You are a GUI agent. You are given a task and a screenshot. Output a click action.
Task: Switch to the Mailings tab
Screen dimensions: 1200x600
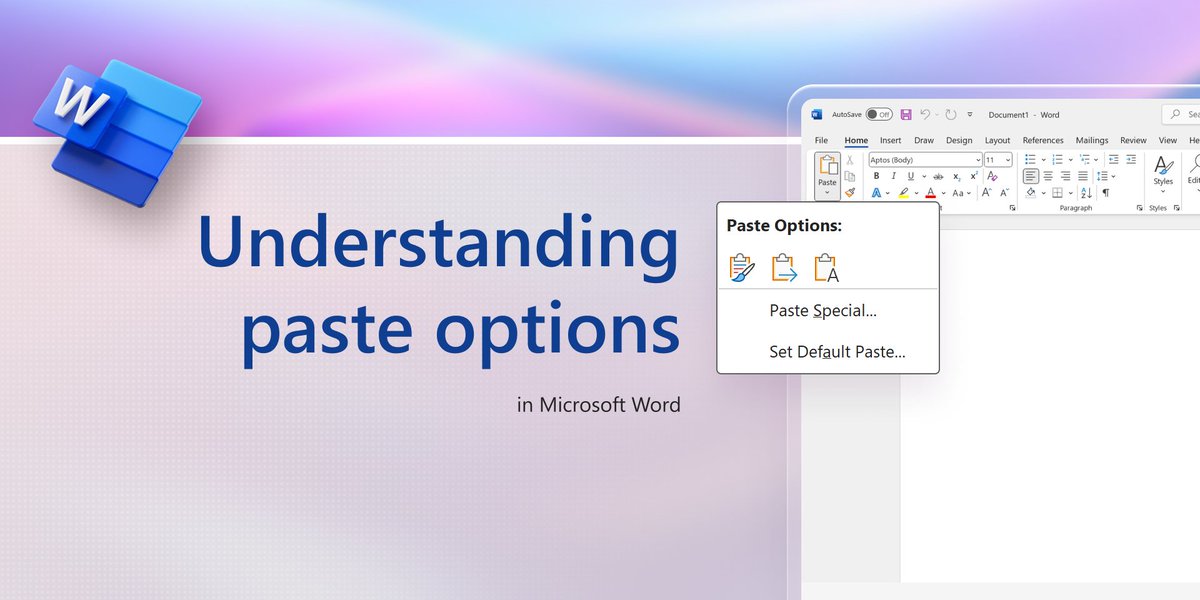[x=1092, y=141]
